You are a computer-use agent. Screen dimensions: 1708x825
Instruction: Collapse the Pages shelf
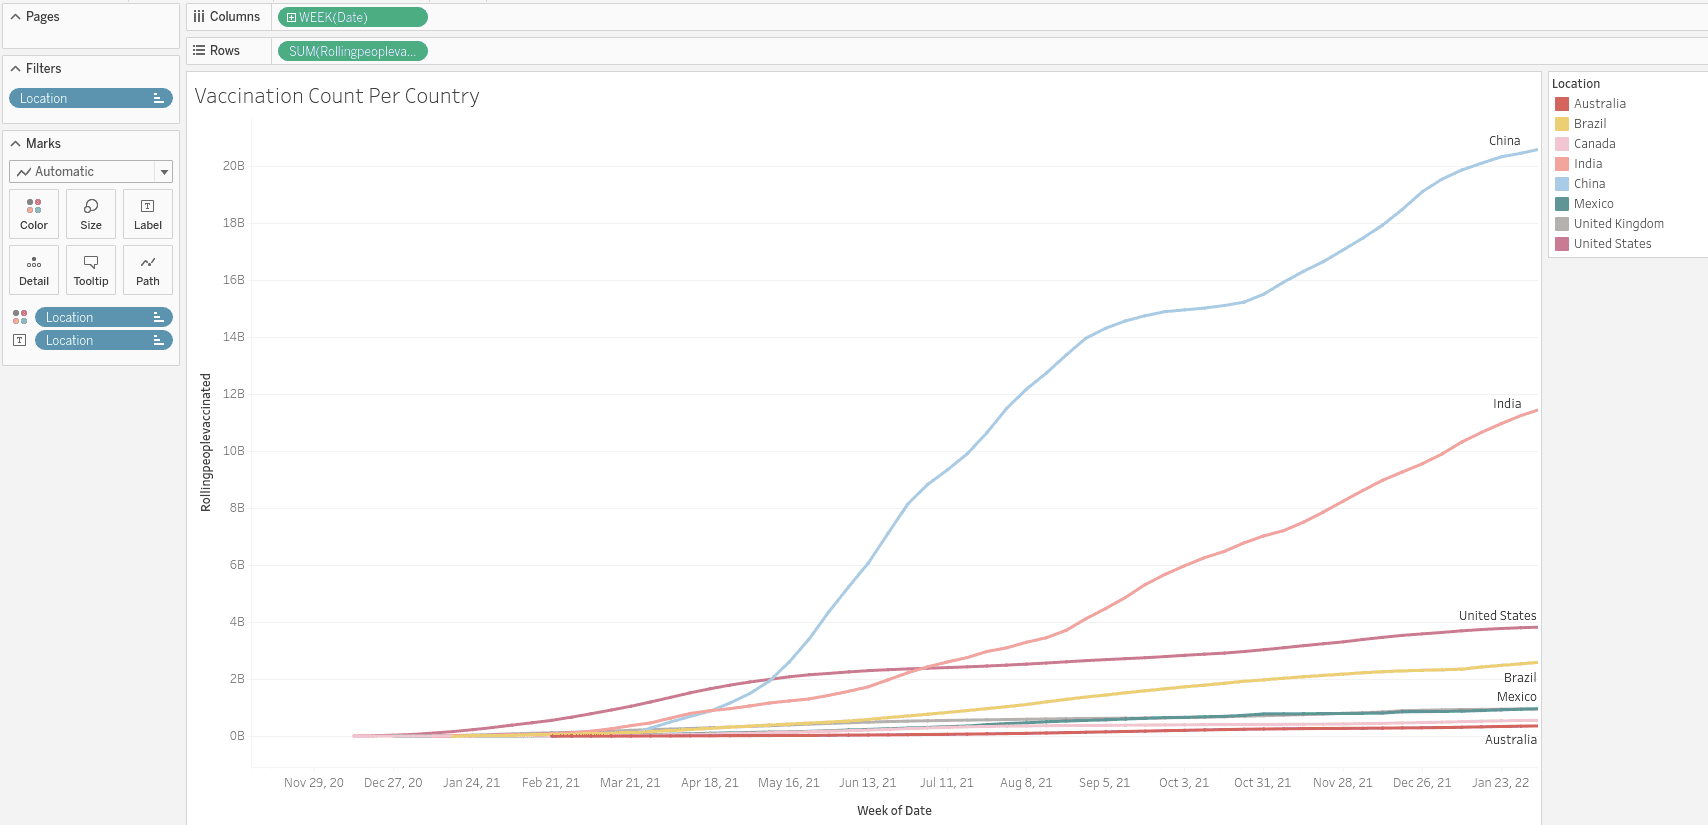coord(16,17)
